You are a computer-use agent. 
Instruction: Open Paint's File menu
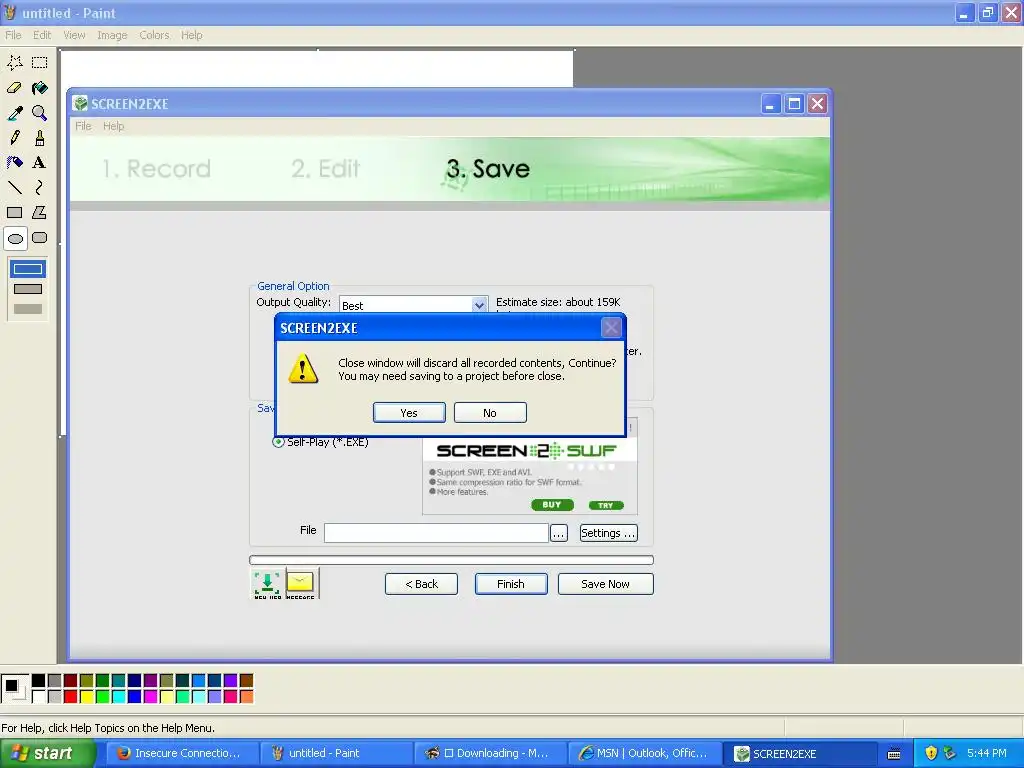click(13, 35)
